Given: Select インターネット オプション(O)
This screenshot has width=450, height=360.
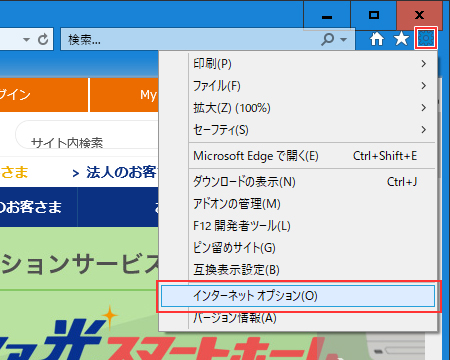Looking at the screenshot, I should pos(298,296).
